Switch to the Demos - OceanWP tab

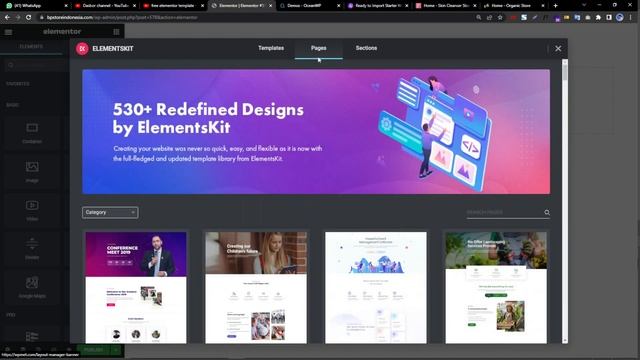pyautogui.click(x=309, y=6)
